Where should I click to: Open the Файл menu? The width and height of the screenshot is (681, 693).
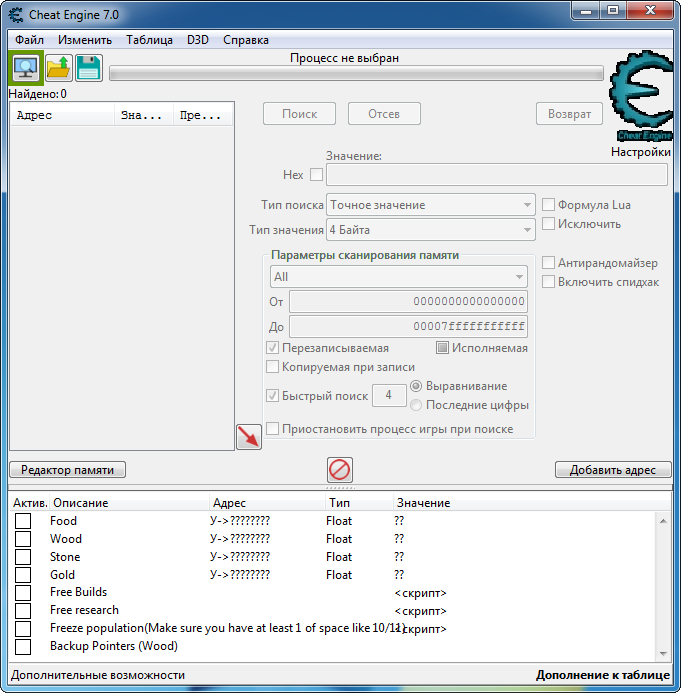(29, 40)
